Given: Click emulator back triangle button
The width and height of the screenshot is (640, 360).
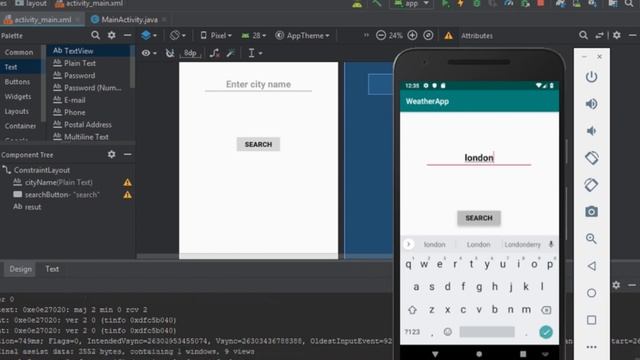Looking at the screenshot, I should click(x=591, y=266).
